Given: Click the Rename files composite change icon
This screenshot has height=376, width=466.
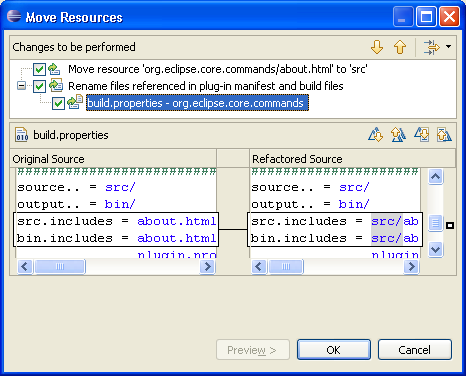Looking at the screenshot, I should [56, 86].
